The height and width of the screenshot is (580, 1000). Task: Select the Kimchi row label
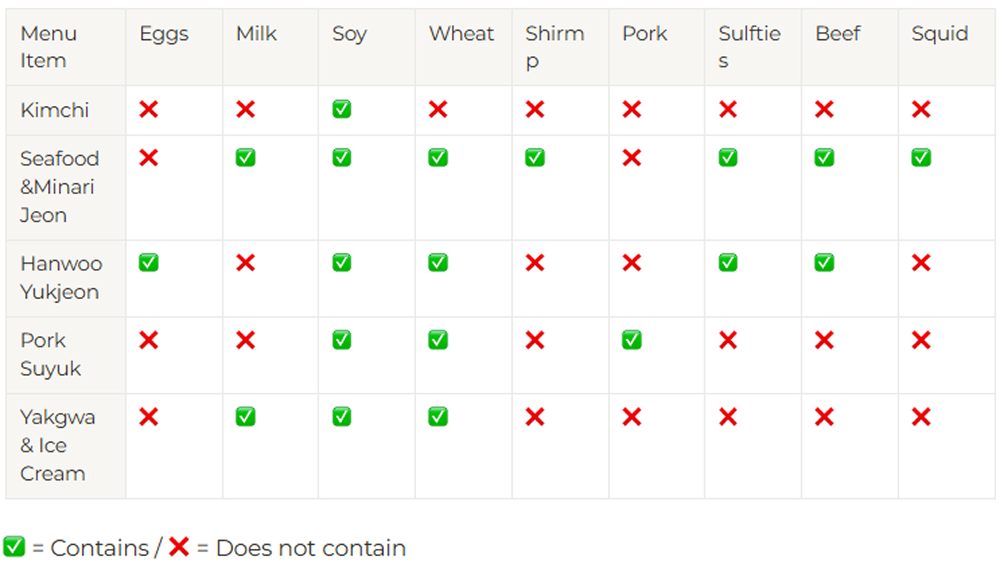pyautogui.click(x=55, y=110)
